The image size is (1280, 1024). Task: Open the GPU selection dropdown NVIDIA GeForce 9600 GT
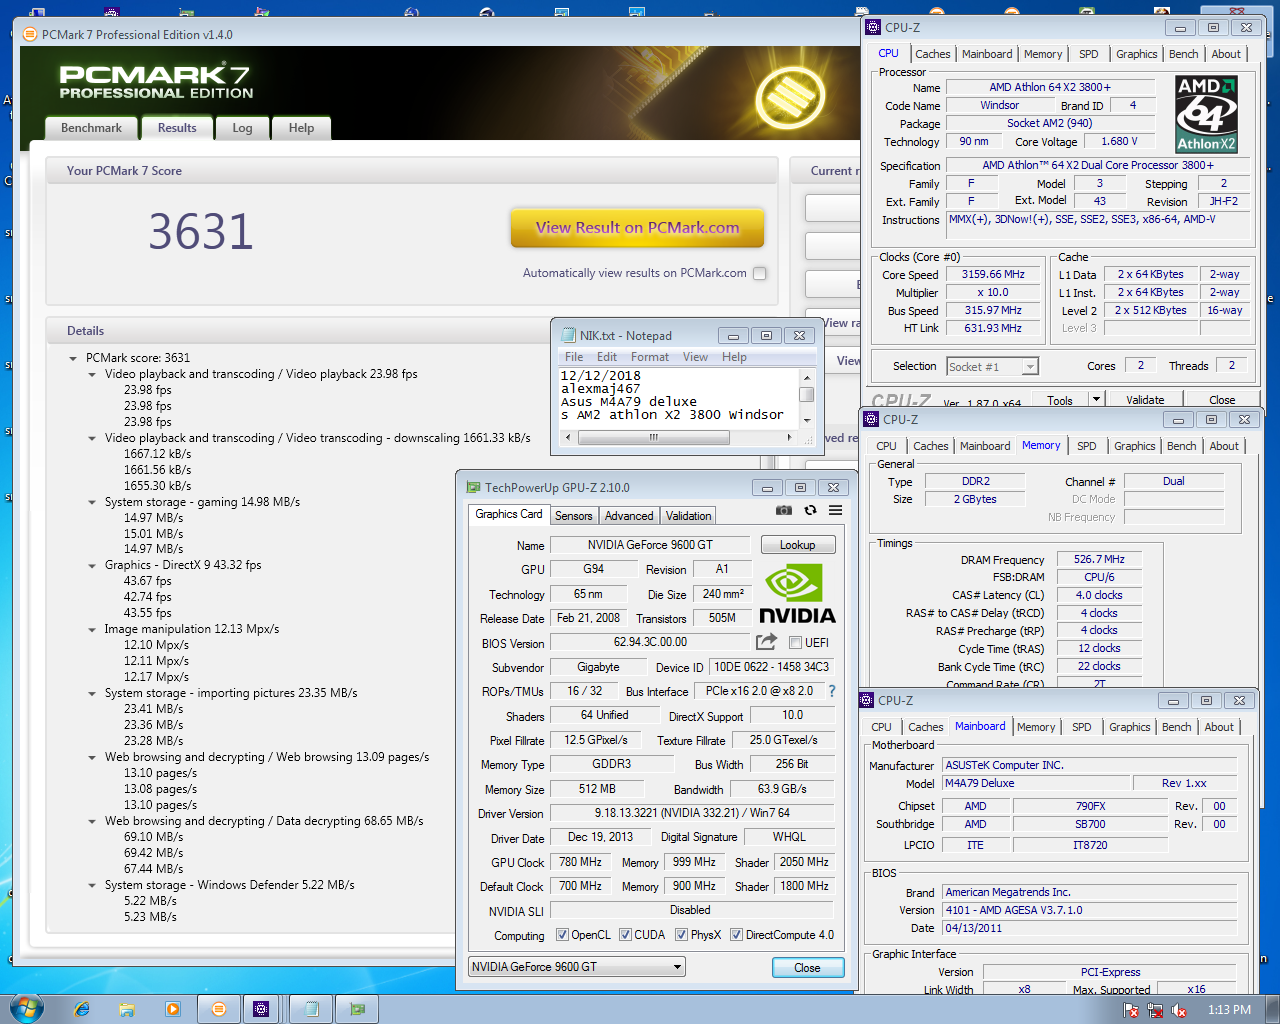pos(577,967)
